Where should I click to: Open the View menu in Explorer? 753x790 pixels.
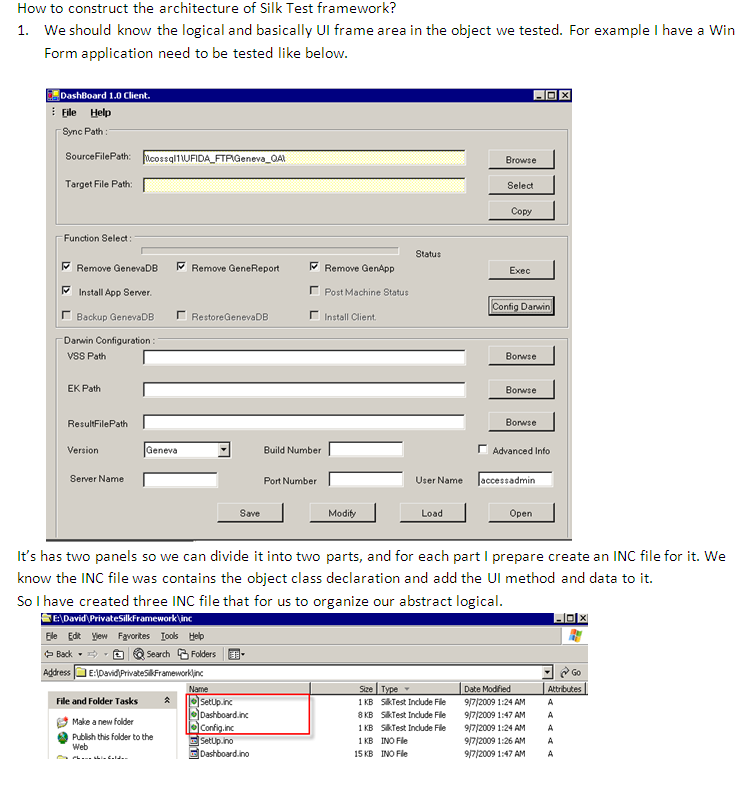(x=99, y=636)
